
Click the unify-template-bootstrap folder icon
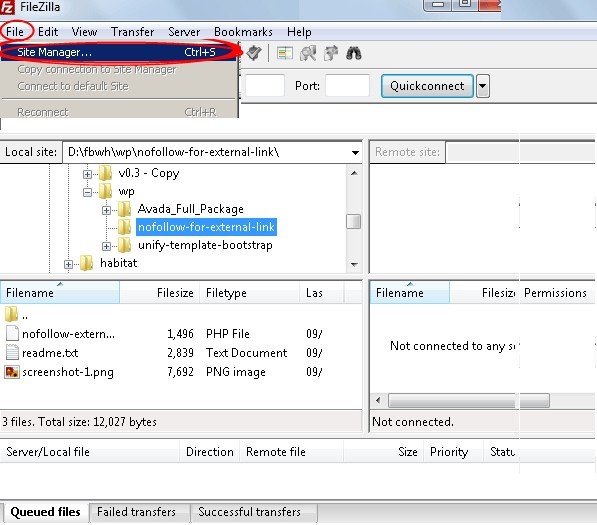125,245
